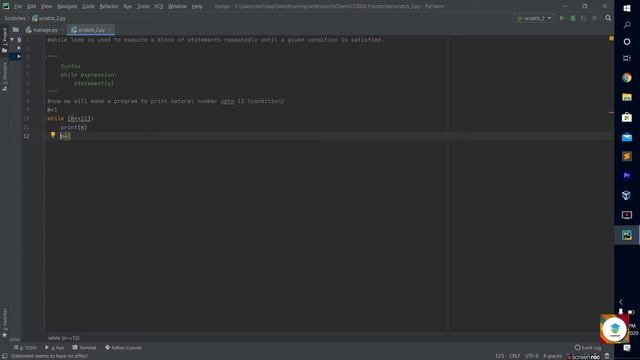Click the project folder icon beside manage.py tab
Image resolution: width=640 pixels, height=360 pixels.
[16, 30]
